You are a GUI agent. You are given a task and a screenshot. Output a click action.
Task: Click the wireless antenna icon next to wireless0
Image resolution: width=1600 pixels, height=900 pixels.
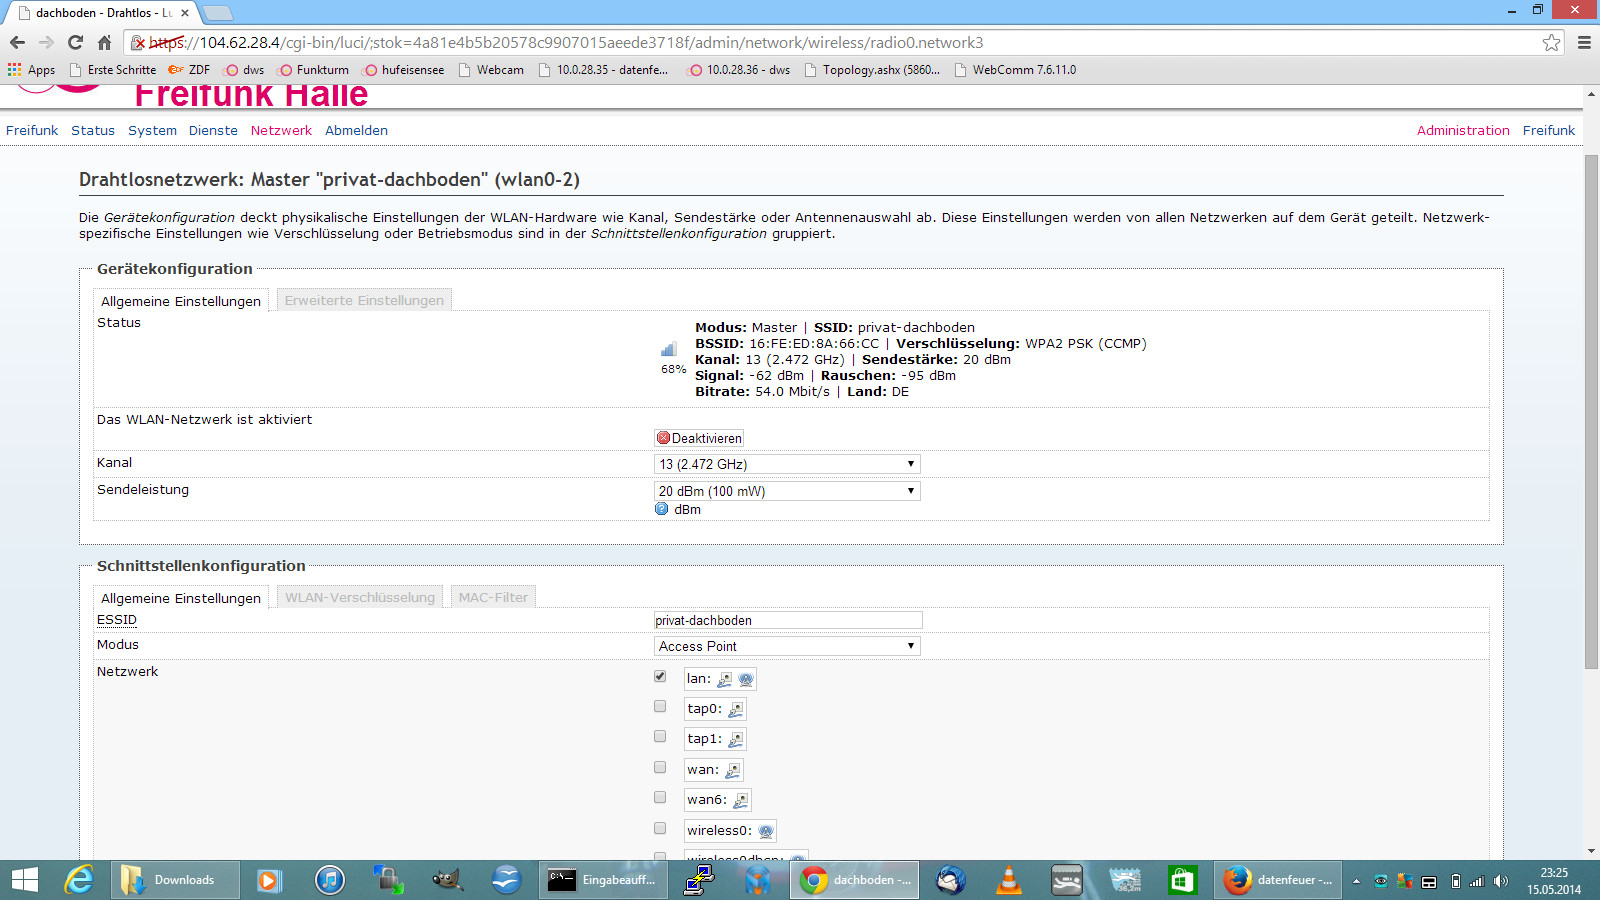765,830
